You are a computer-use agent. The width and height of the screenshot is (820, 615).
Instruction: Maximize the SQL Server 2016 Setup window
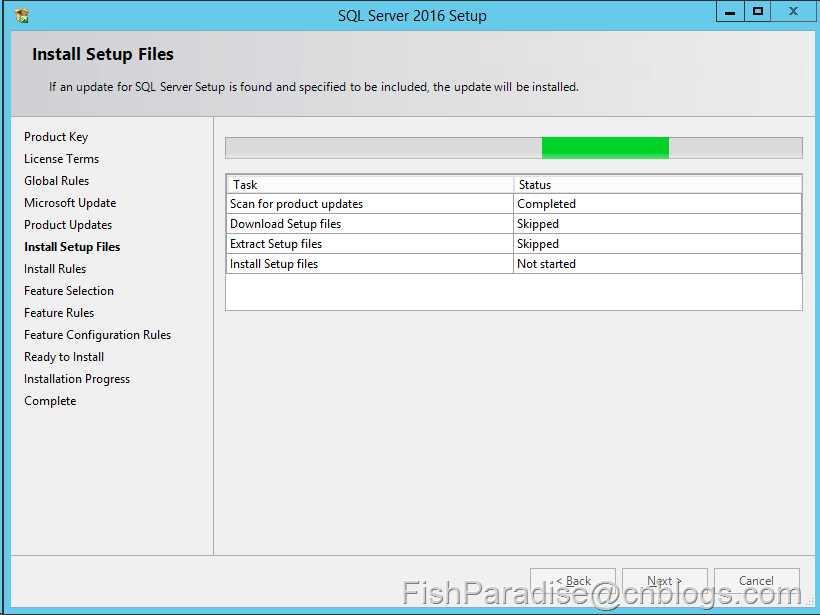pyautogui.click(x=757, y=12)
